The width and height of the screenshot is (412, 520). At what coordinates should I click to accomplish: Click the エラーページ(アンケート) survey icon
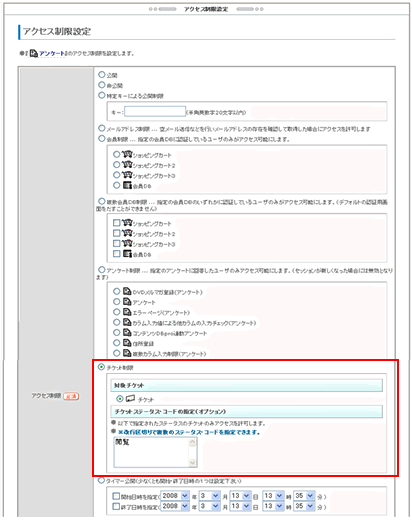pos(127,312)
